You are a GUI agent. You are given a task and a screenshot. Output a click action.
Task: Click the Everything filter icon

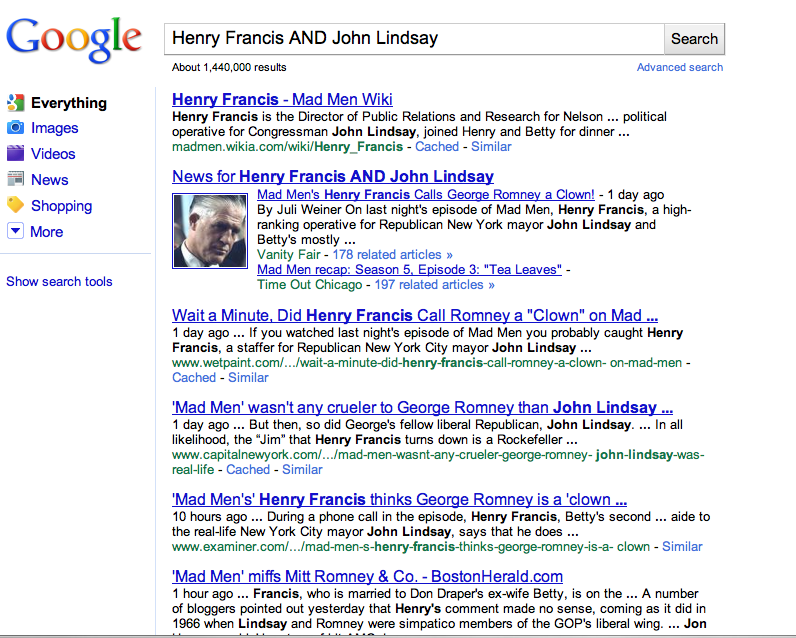coord(15,103)
